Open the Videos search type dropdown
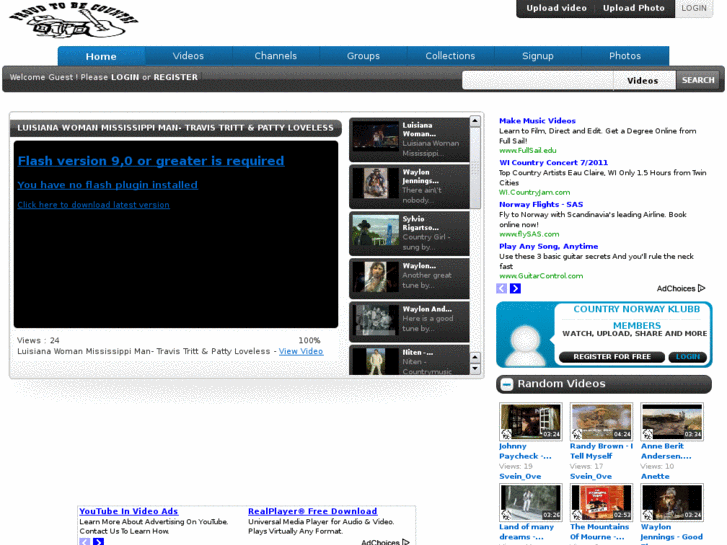This screenshot has width=727, height=545. click(x=644, y=80)
